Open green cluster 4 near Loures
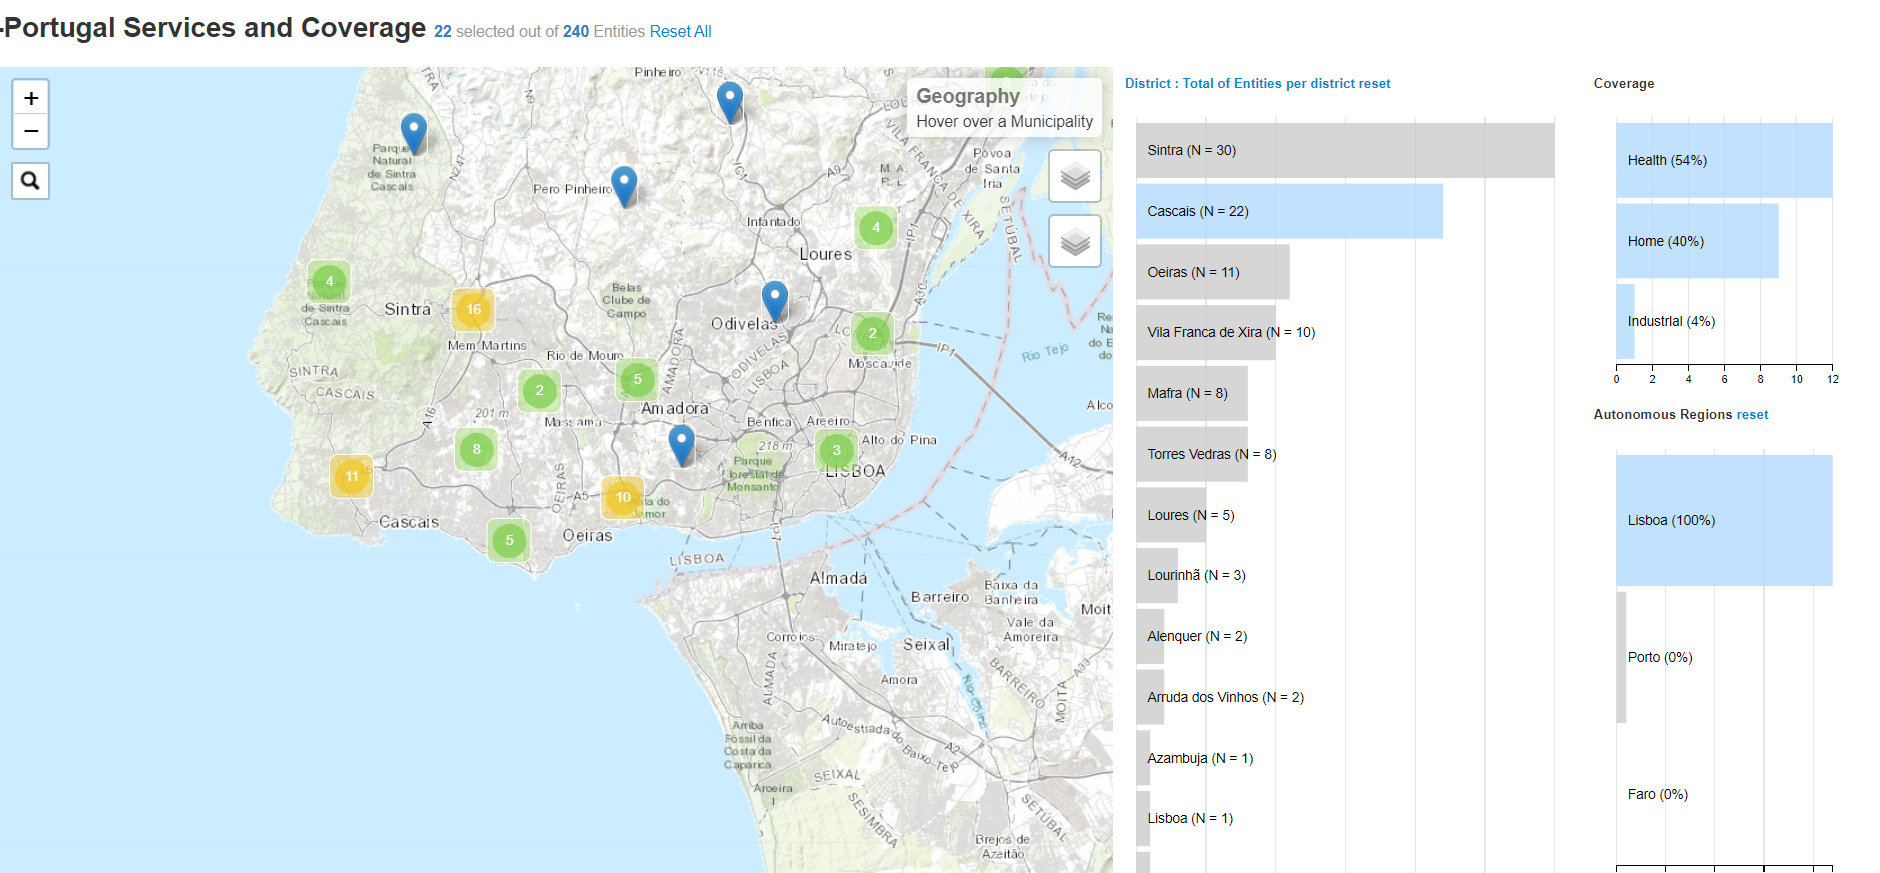The height and width of the screenshot is (873, 1880). pyautogui.click(x=876, y=227)
